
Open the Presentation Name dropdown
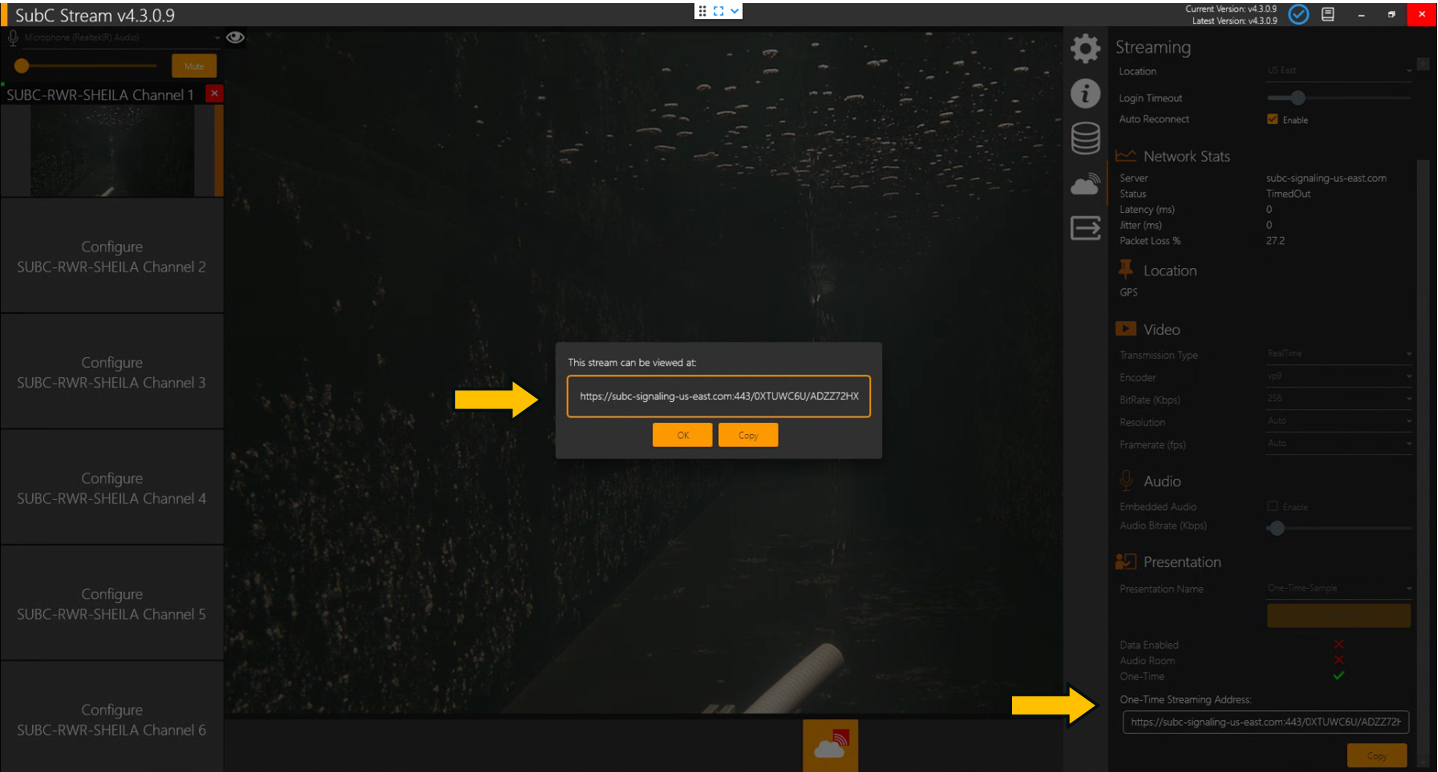pos(1338,588)
